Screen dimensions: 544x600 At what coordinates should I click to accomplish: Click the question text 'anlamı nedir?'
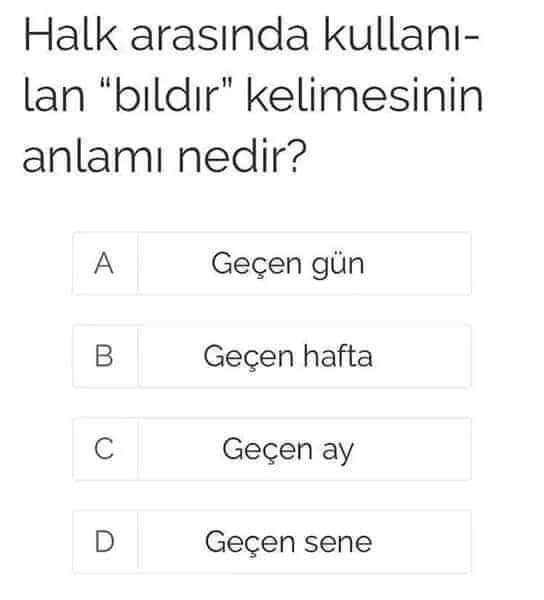(x=165, y=157)
